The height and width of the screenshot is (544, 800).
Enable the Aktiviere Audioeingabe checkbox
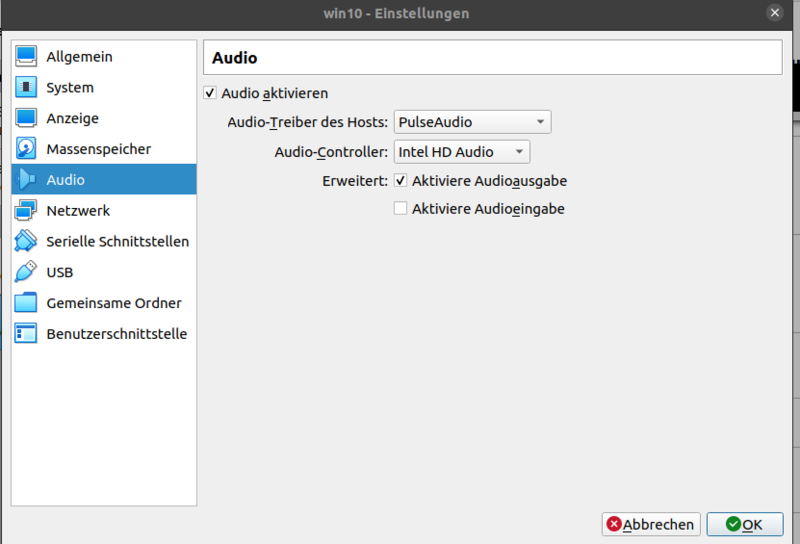point(400,209)
